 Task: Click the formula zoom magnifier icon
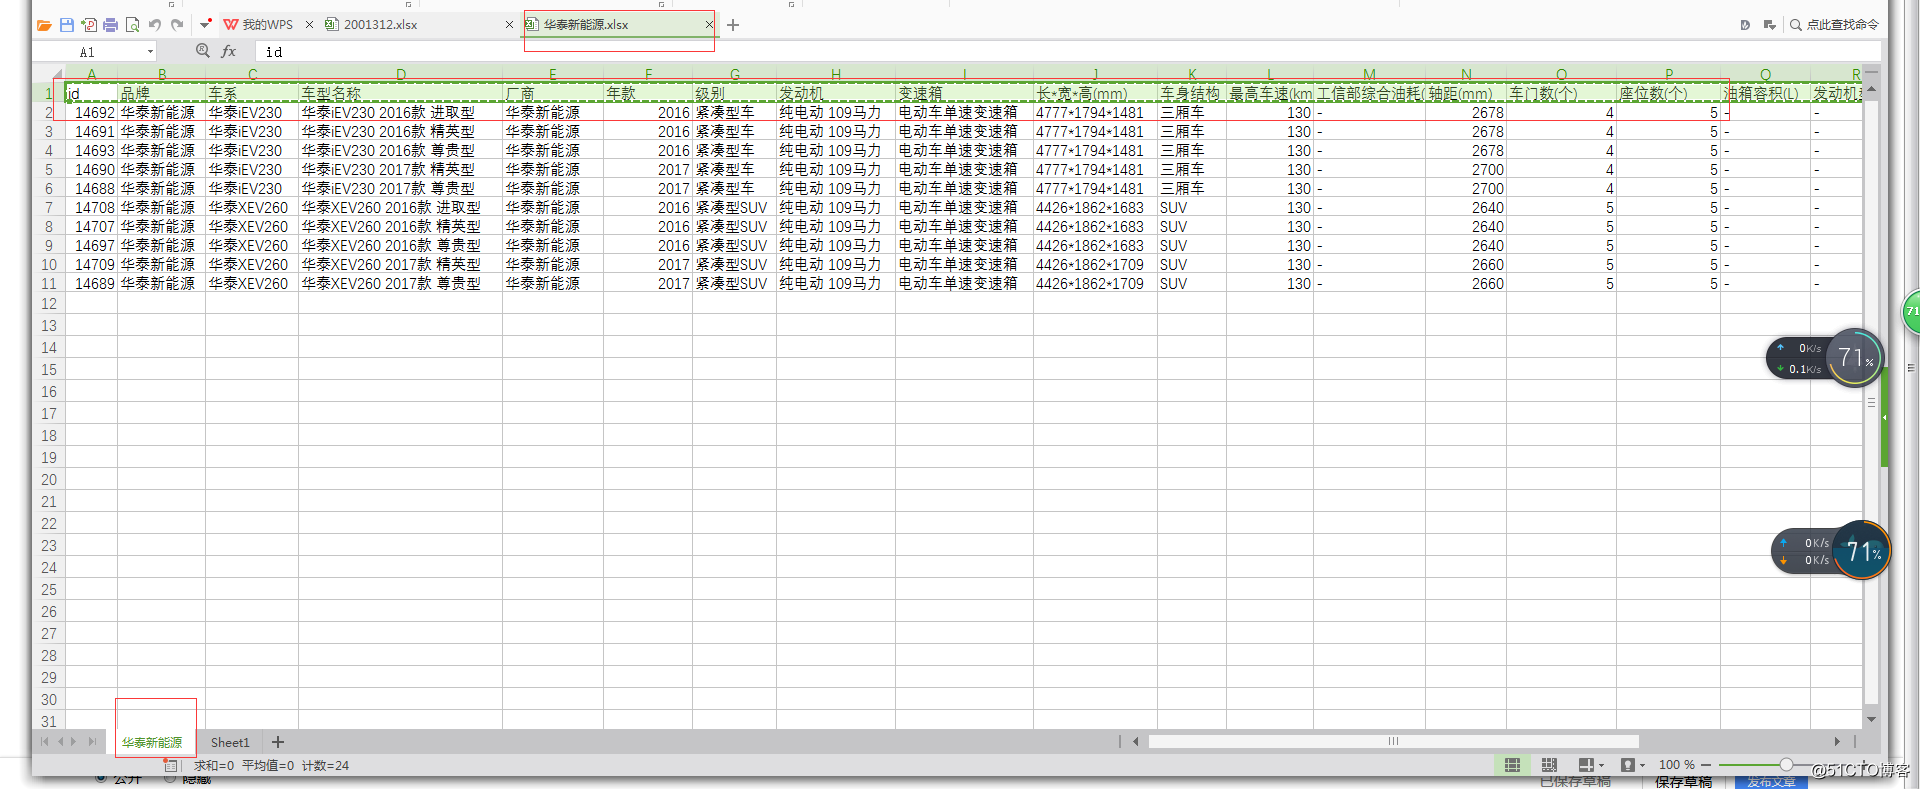(203, 51)
